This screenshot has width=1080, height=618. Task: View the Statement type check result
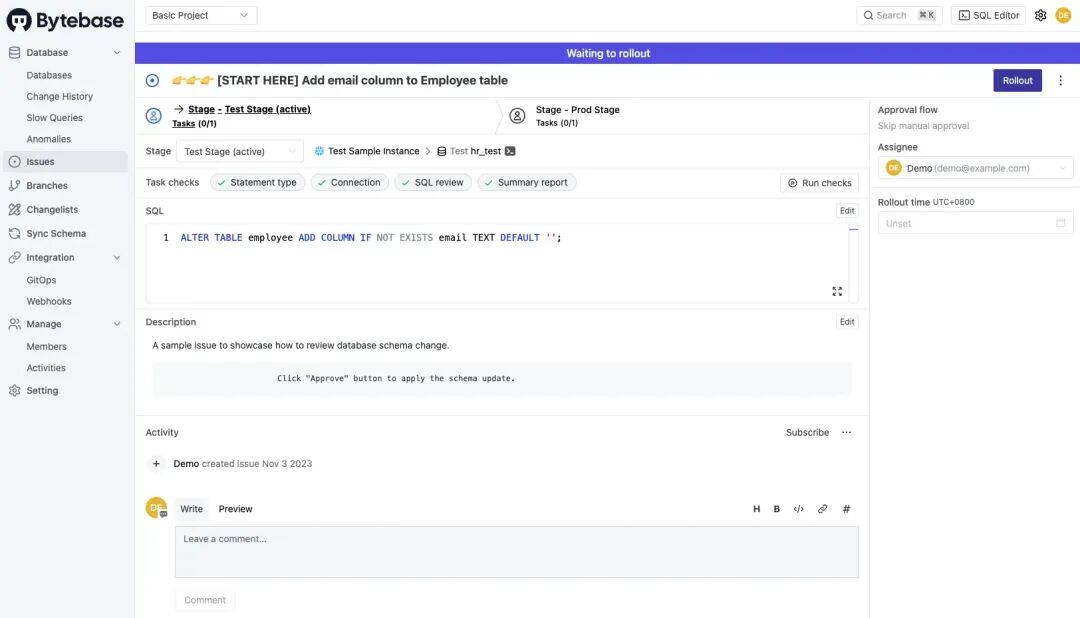(x=257, y=183)
